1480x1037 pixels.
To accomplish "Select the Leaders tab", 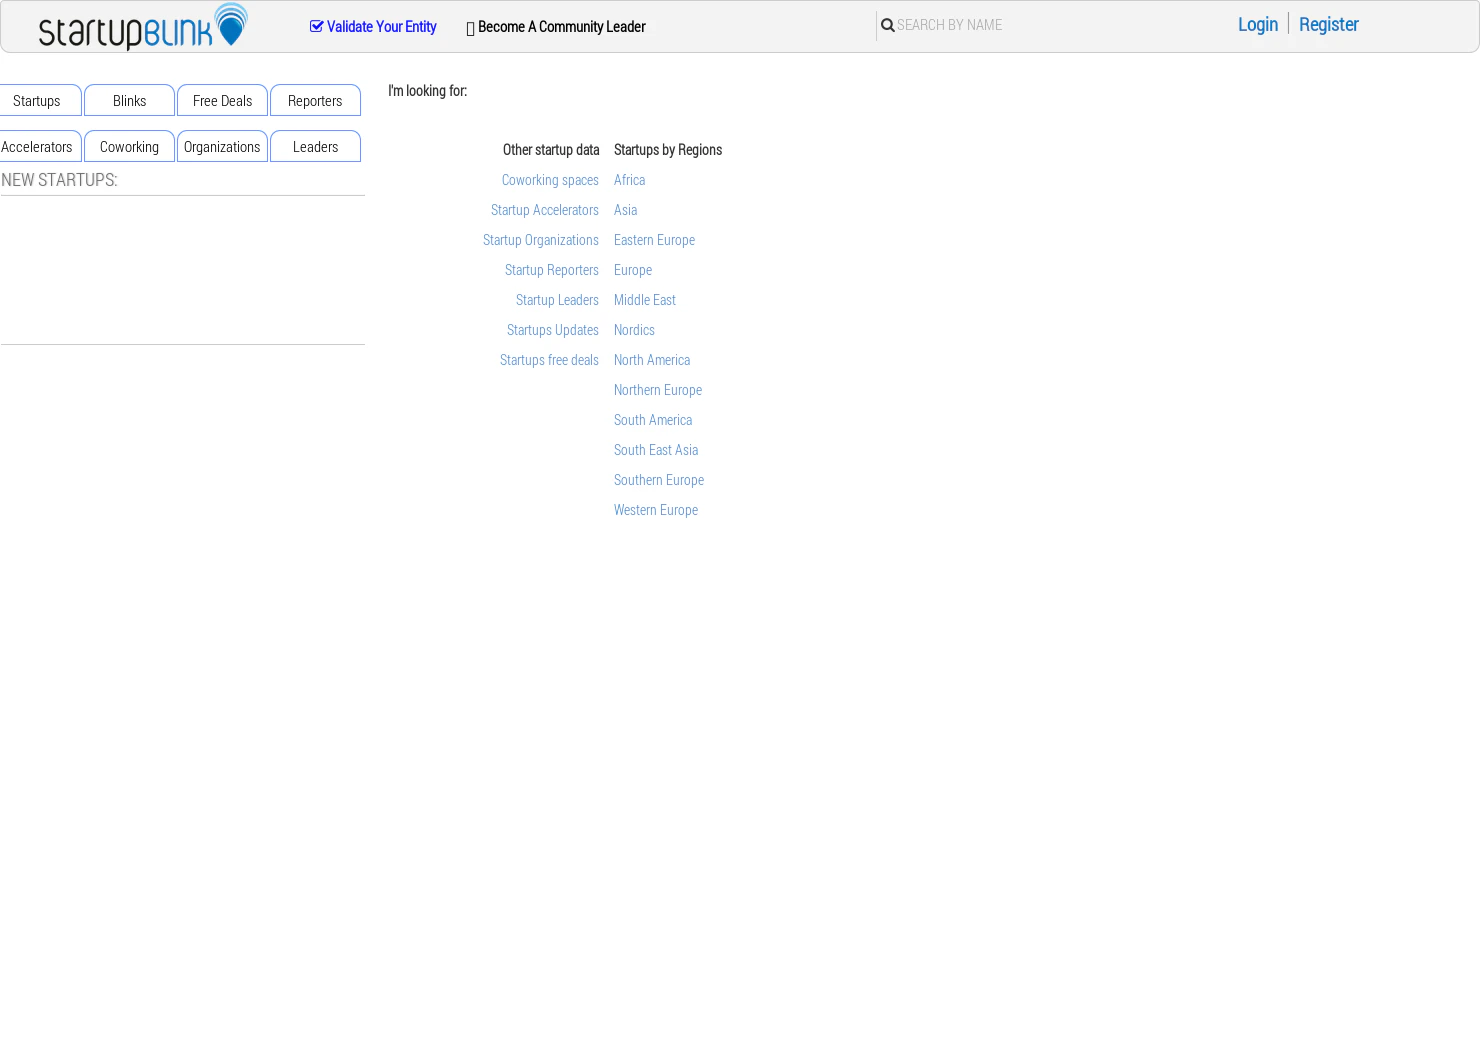I will [x=315, y=146].
